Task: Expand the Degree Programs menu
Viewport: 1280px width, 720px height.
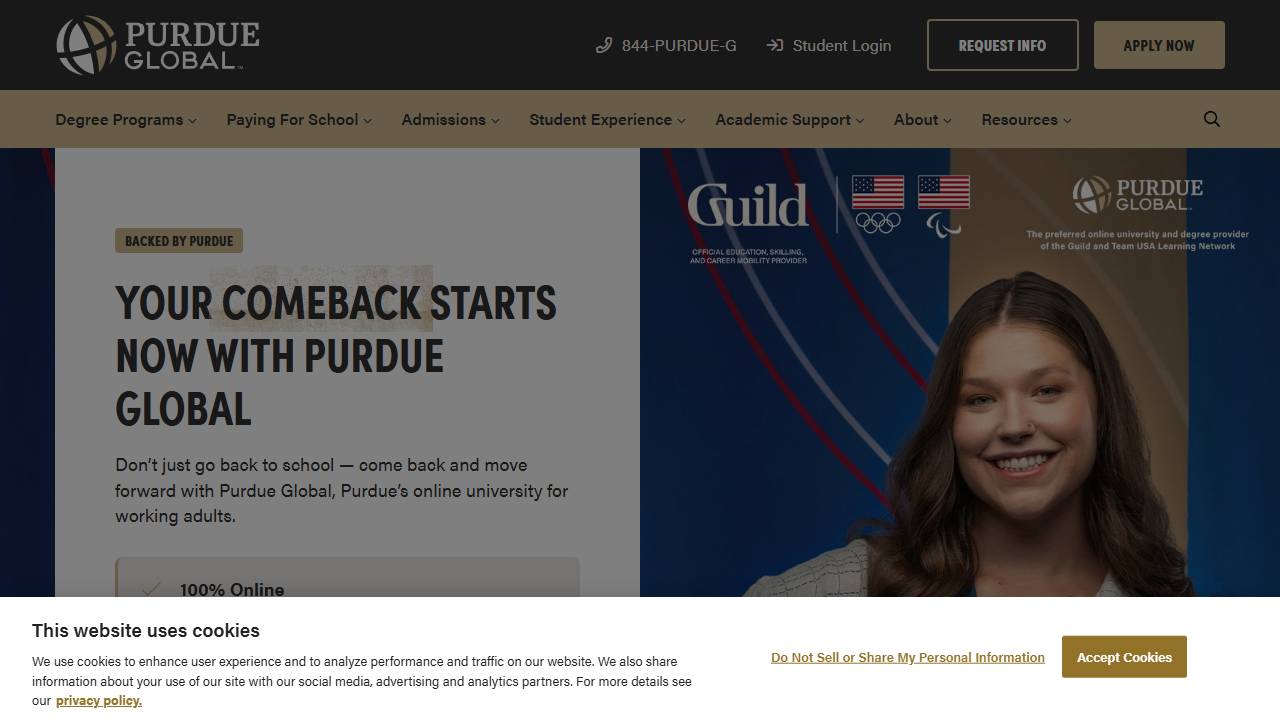Action: pyautogui.click(x=126, y=119)
